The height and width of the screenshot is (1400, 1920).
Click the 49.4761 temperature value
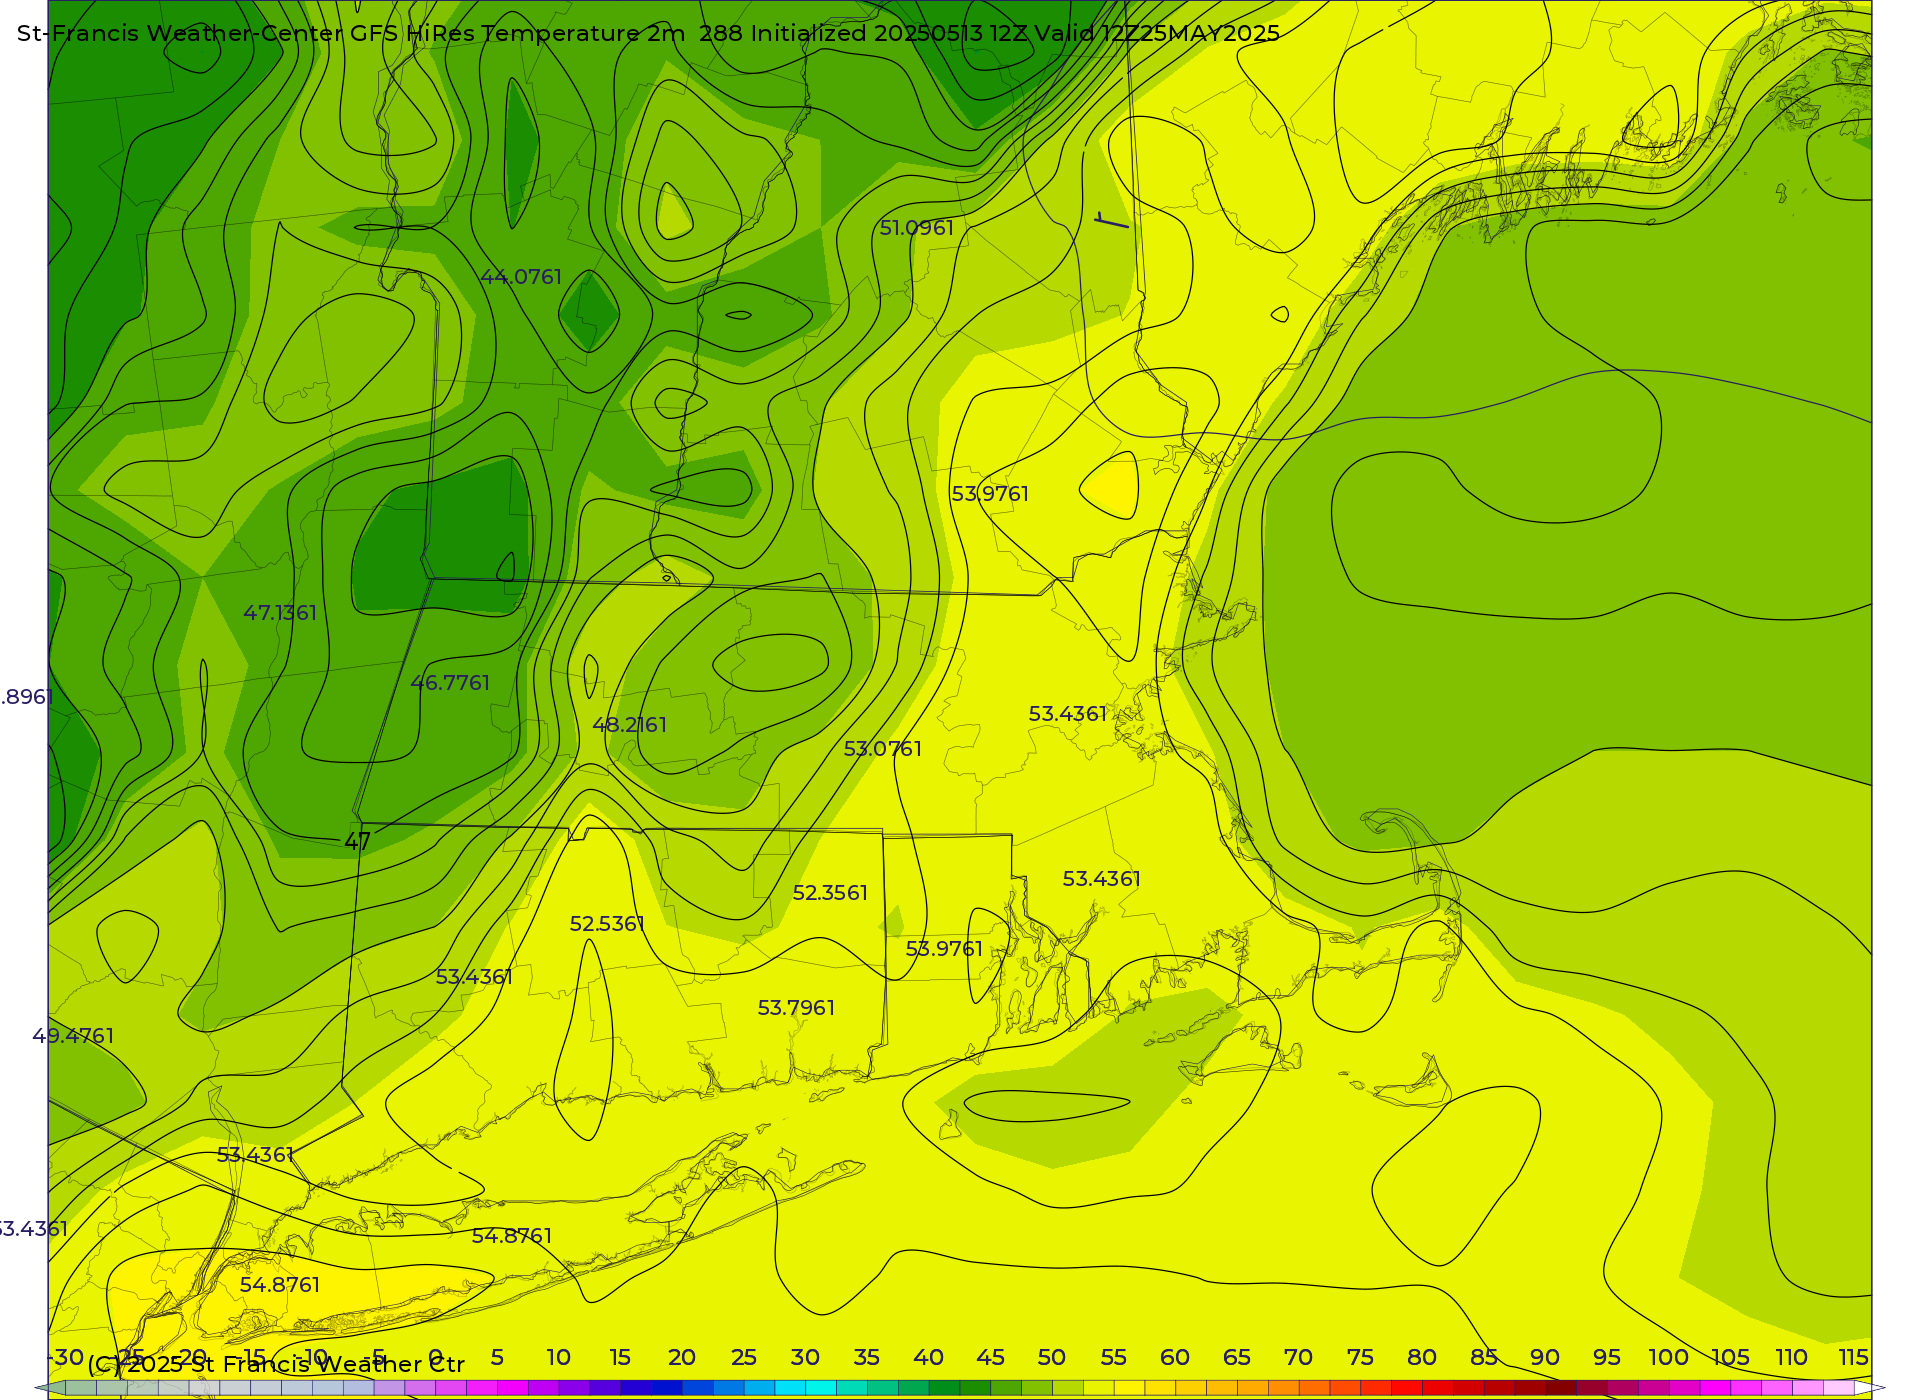(x=73, y=1036)
